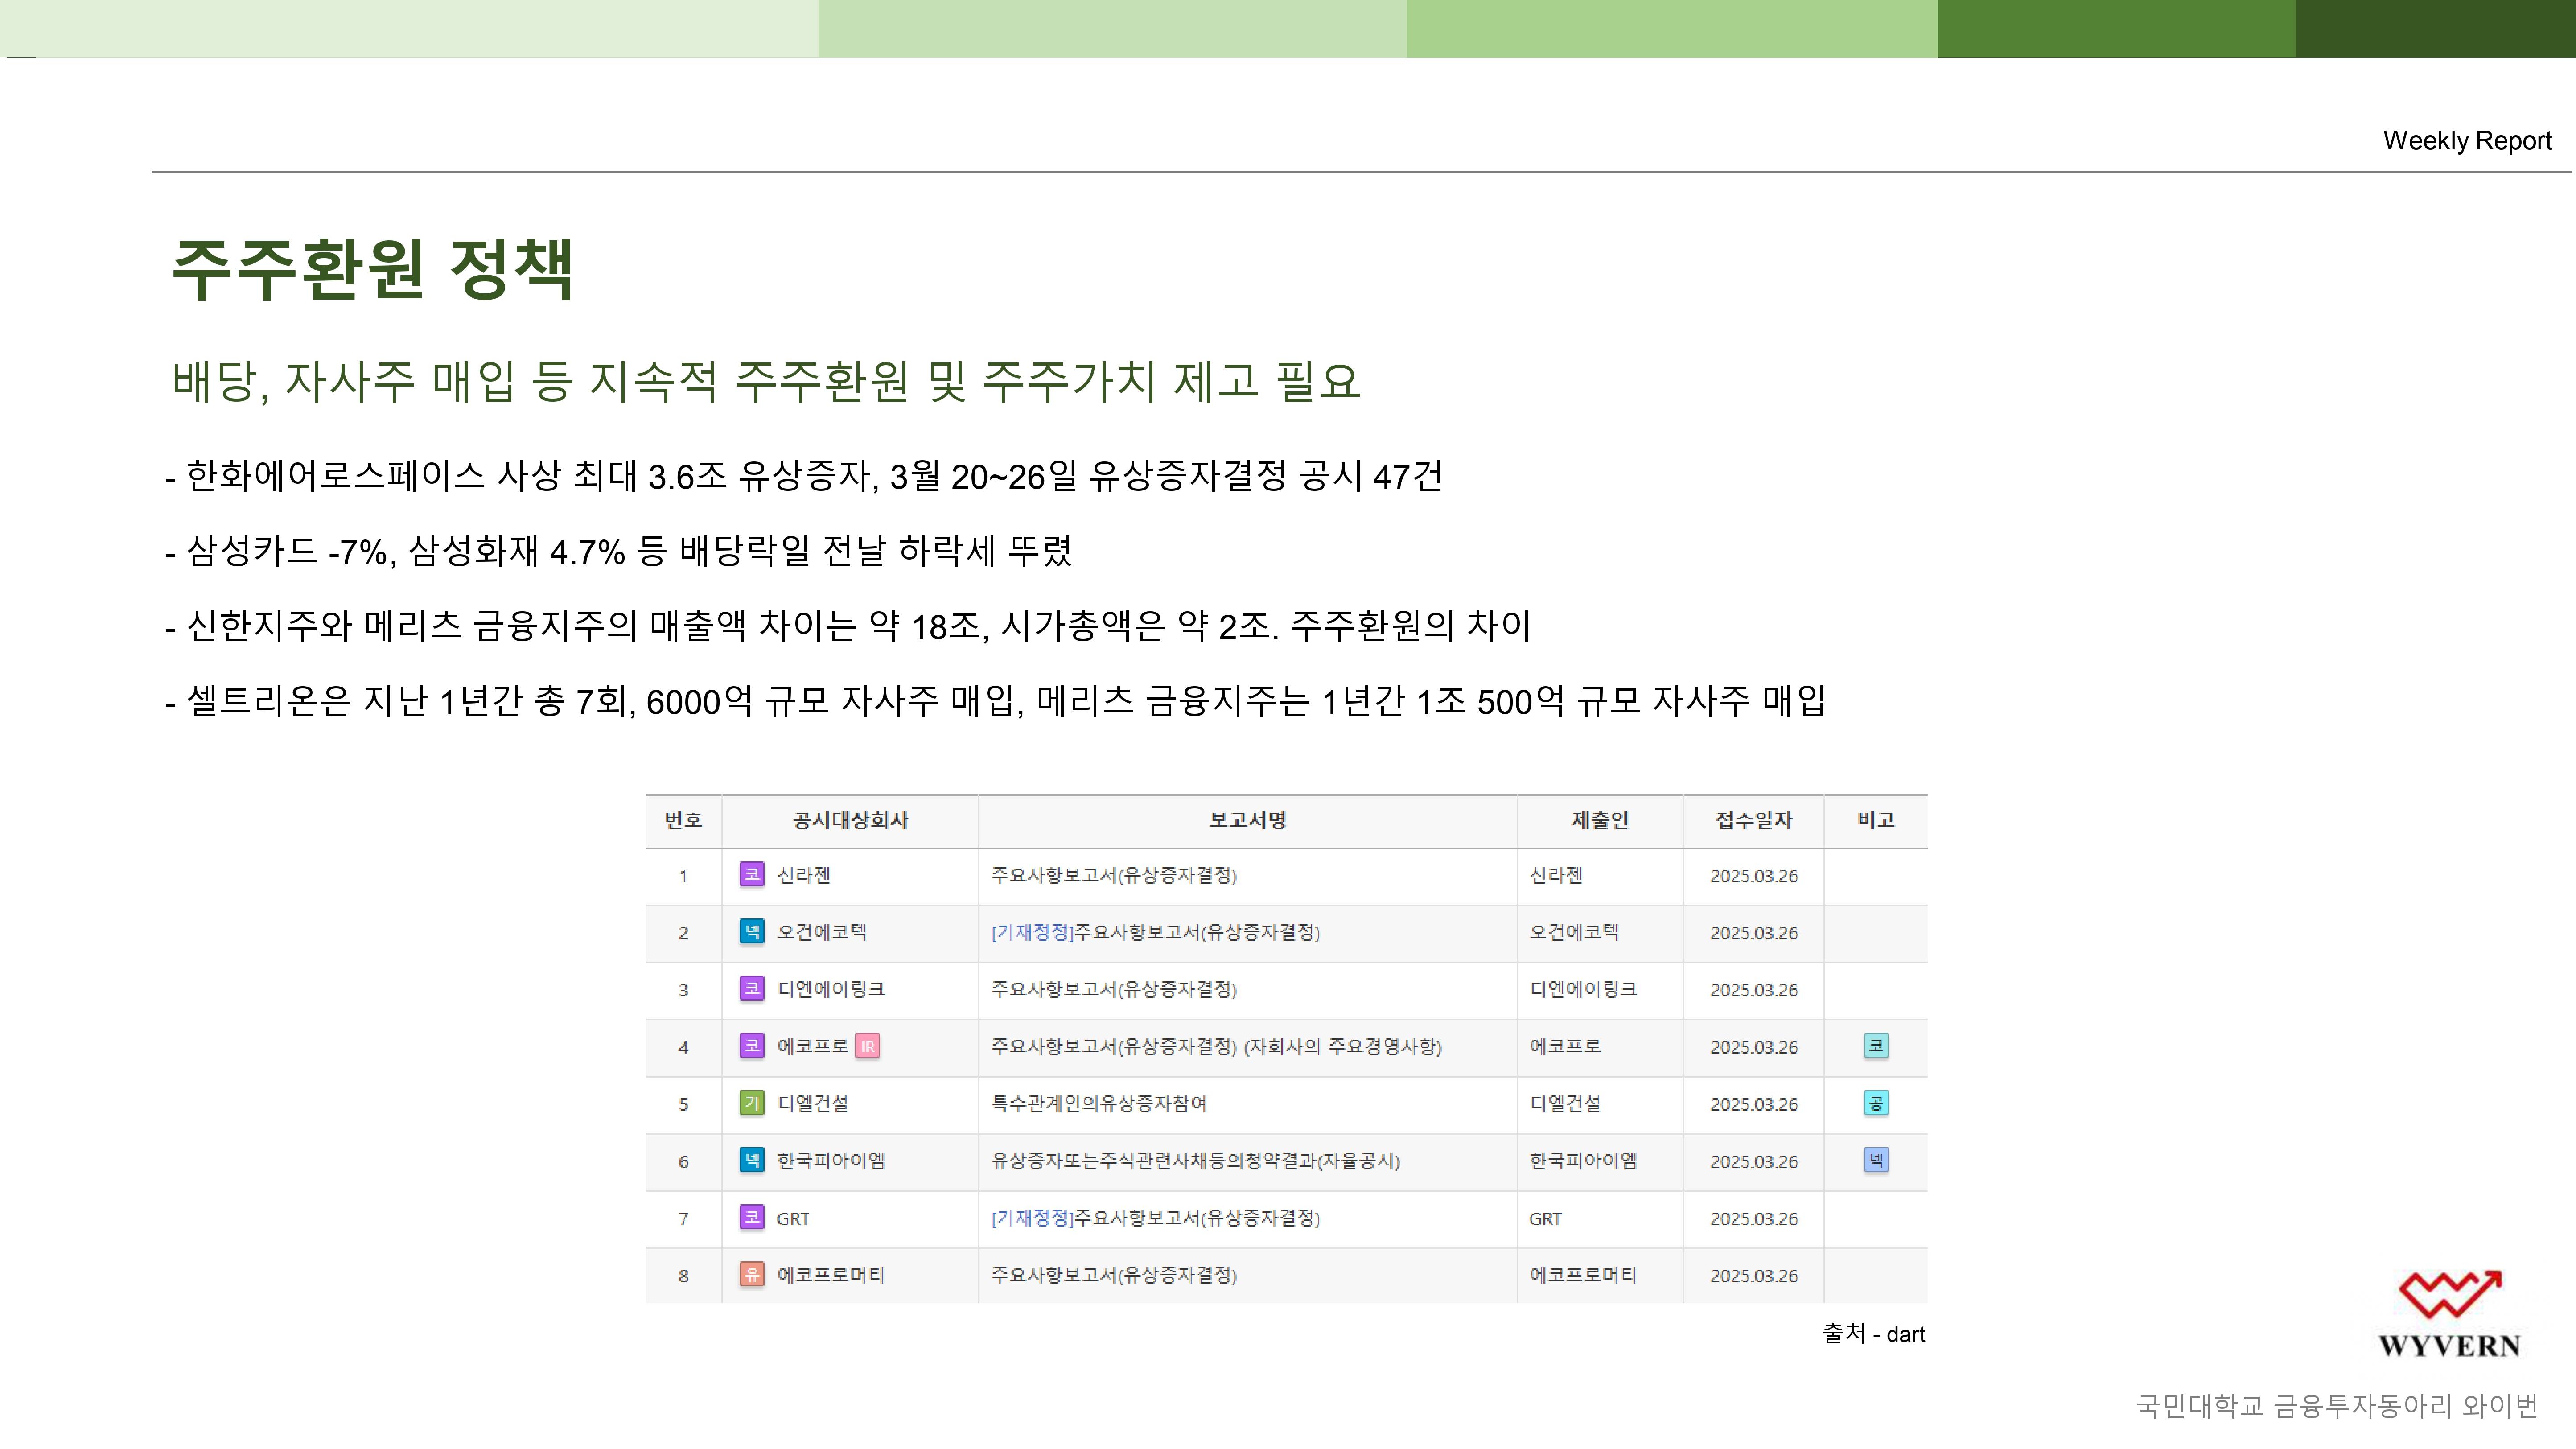This screenshot has height=1449, width=2576.
Task: Open the 자회사의 주요경영사항 report for 에코프로
Action: [x=1216, y=1046]
